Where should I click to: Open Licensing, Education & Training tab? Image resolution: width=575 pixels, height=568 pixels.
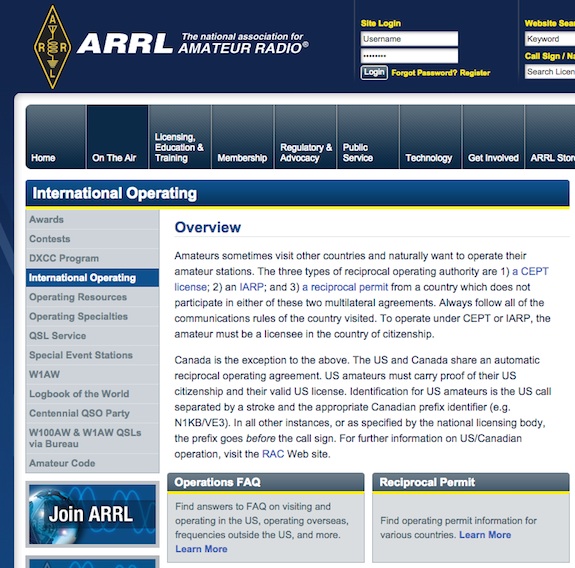180,137
